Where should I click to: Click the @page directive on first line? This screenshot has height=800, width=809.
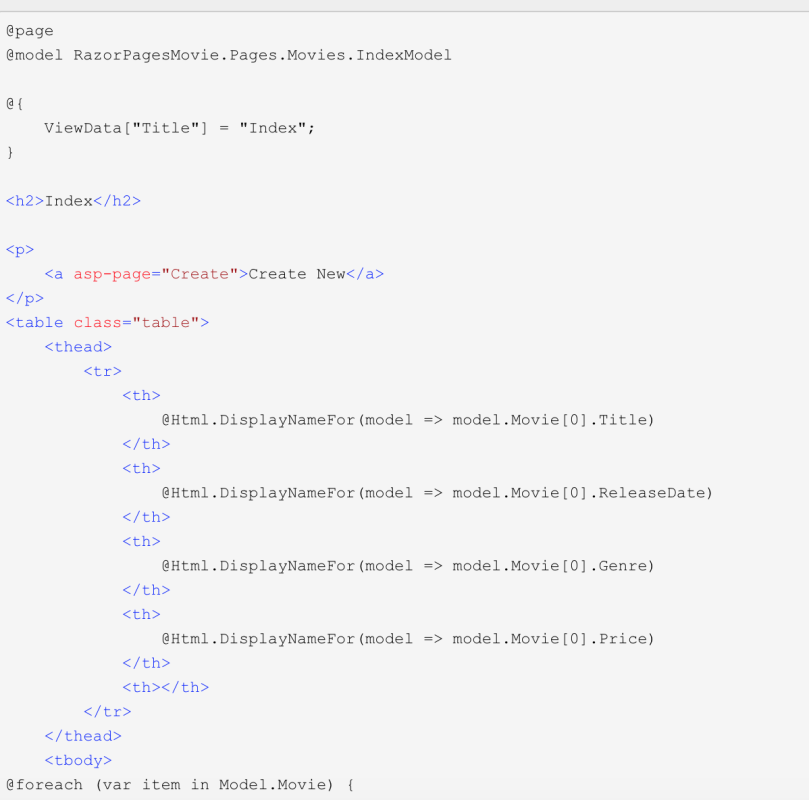[x=30, y=31]
